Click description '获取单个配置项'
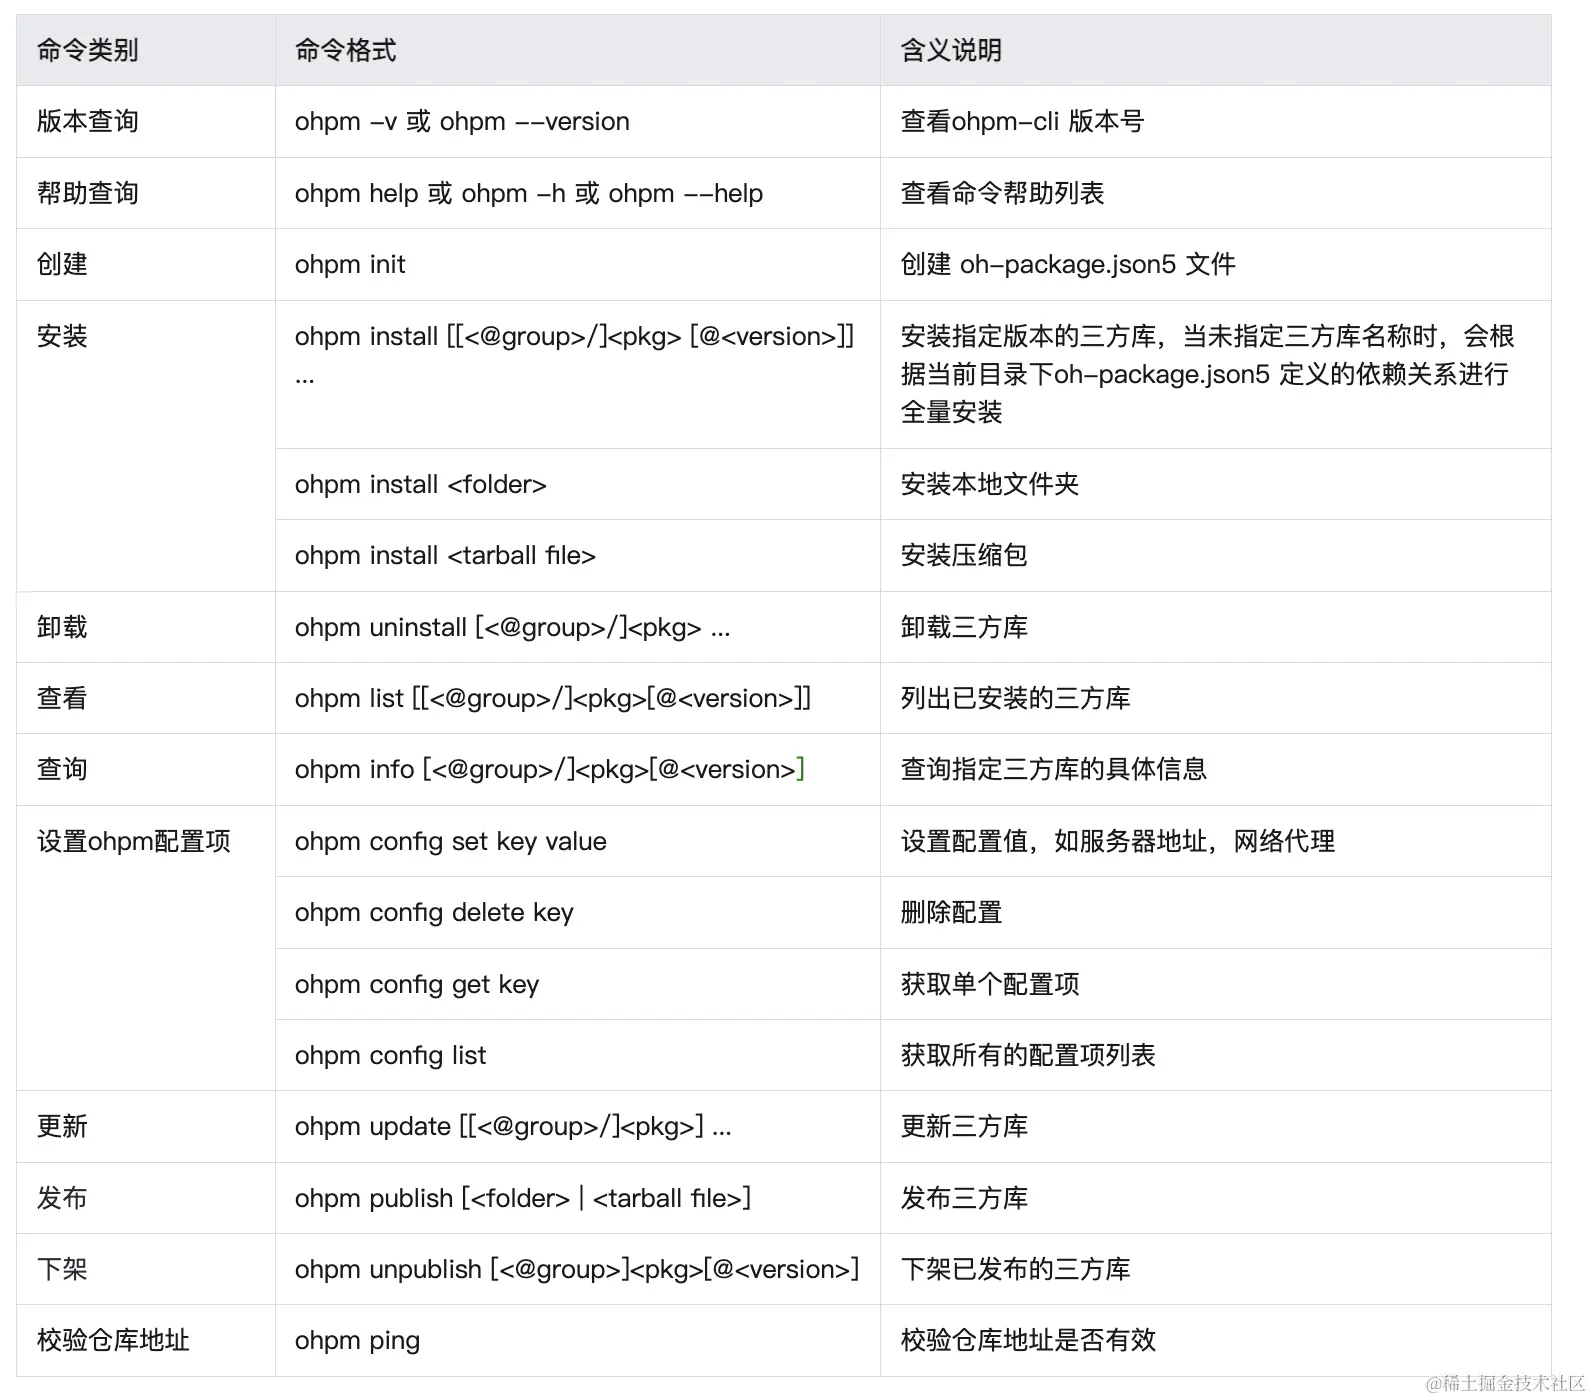The image size is (1592, 1400). 990,984
